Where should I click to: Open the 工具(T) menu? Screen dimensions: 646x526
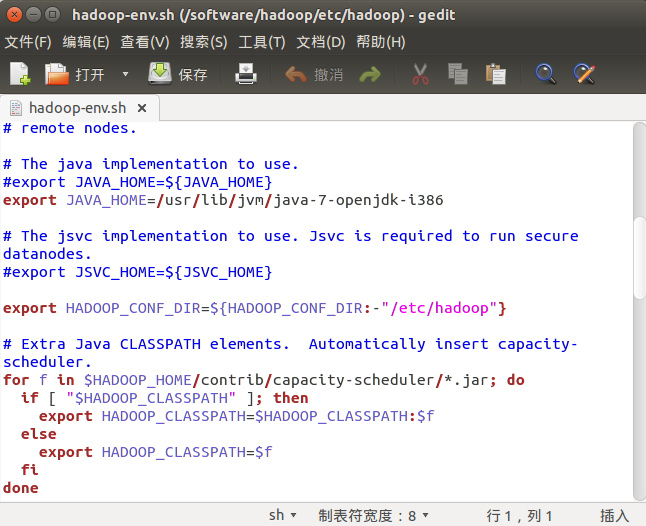(262, 42)
